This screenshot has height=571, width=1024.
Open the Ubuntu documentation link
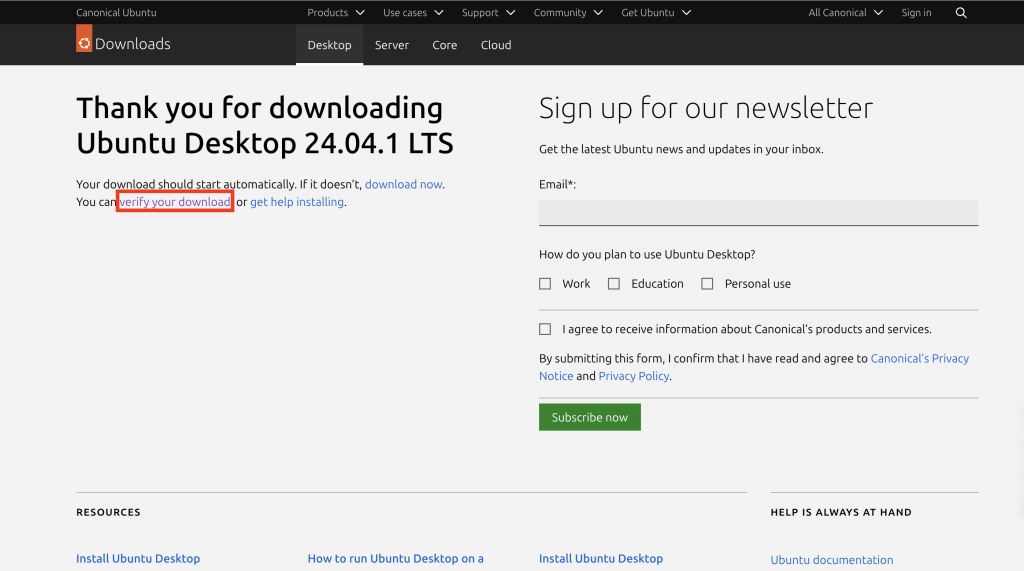(x=831, y=560)
